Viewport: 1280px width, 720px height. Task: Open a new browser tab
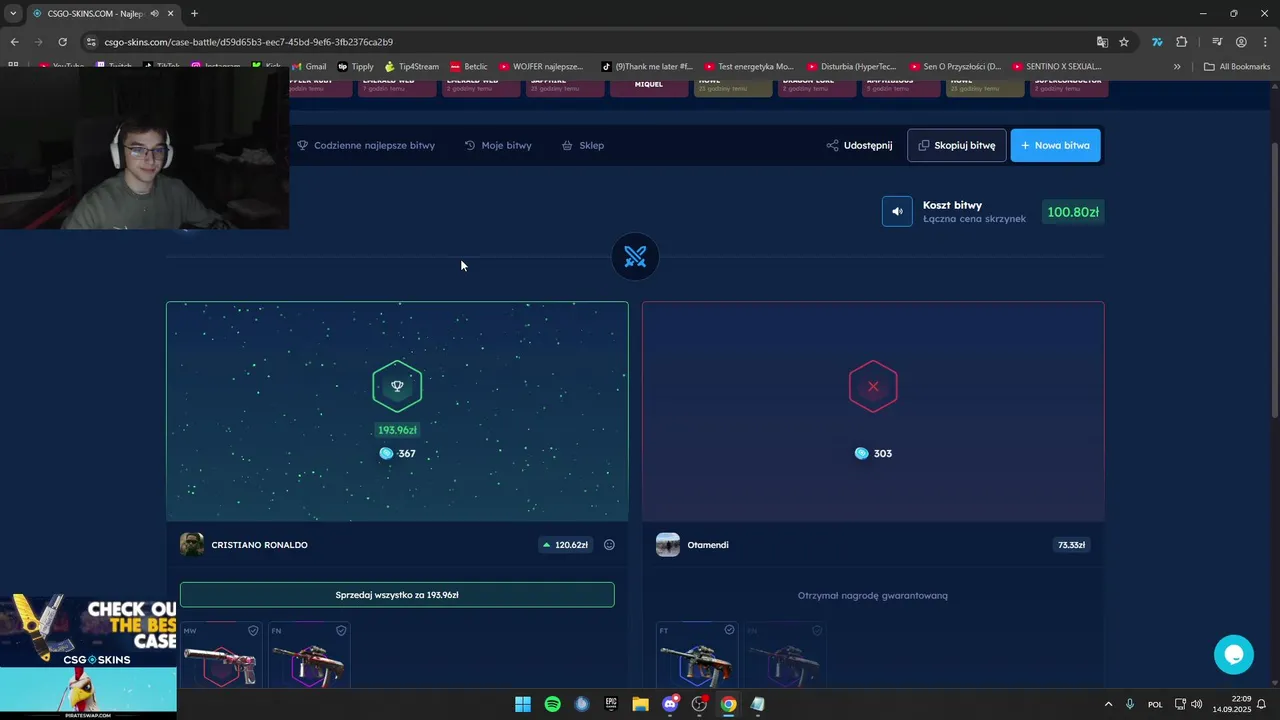coord(194,13)
